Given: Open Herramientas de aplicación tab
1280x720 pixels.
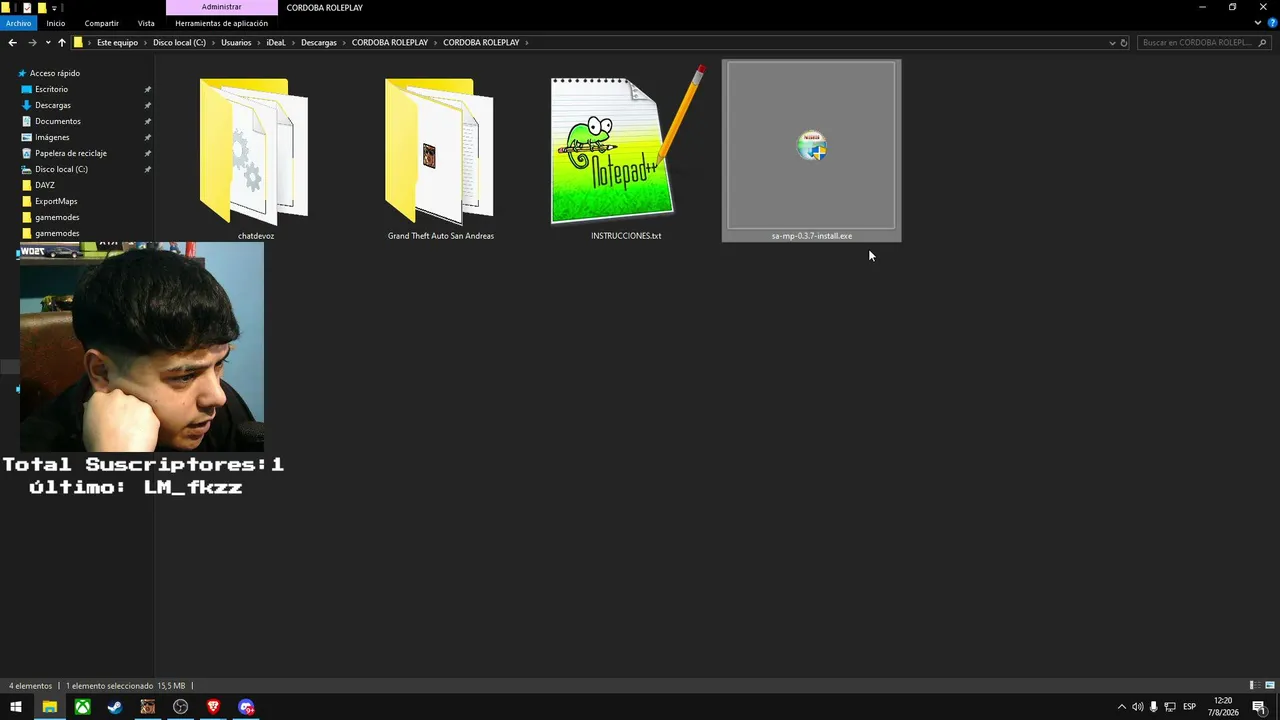Looking at the screenshot, I should coord(221,23).
